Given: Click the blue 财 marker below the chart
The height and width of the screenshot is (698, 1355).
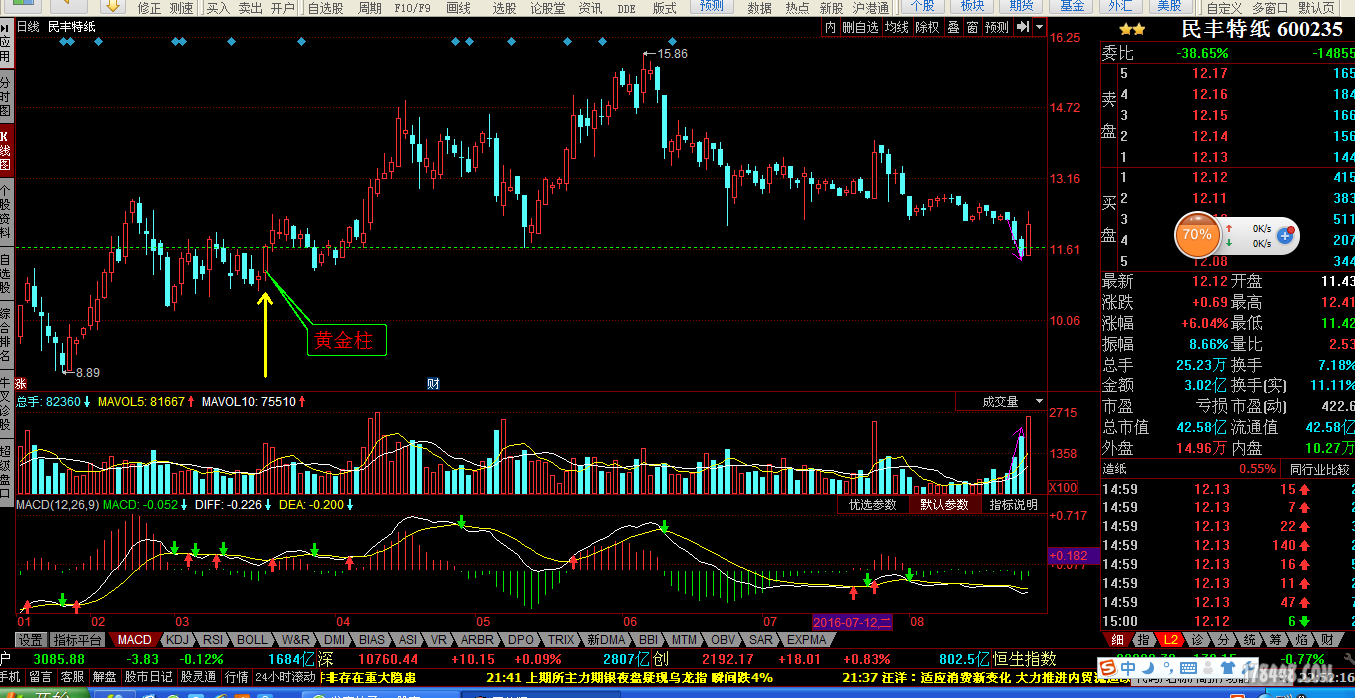Looking at the screenshot, I should [433, 383].
